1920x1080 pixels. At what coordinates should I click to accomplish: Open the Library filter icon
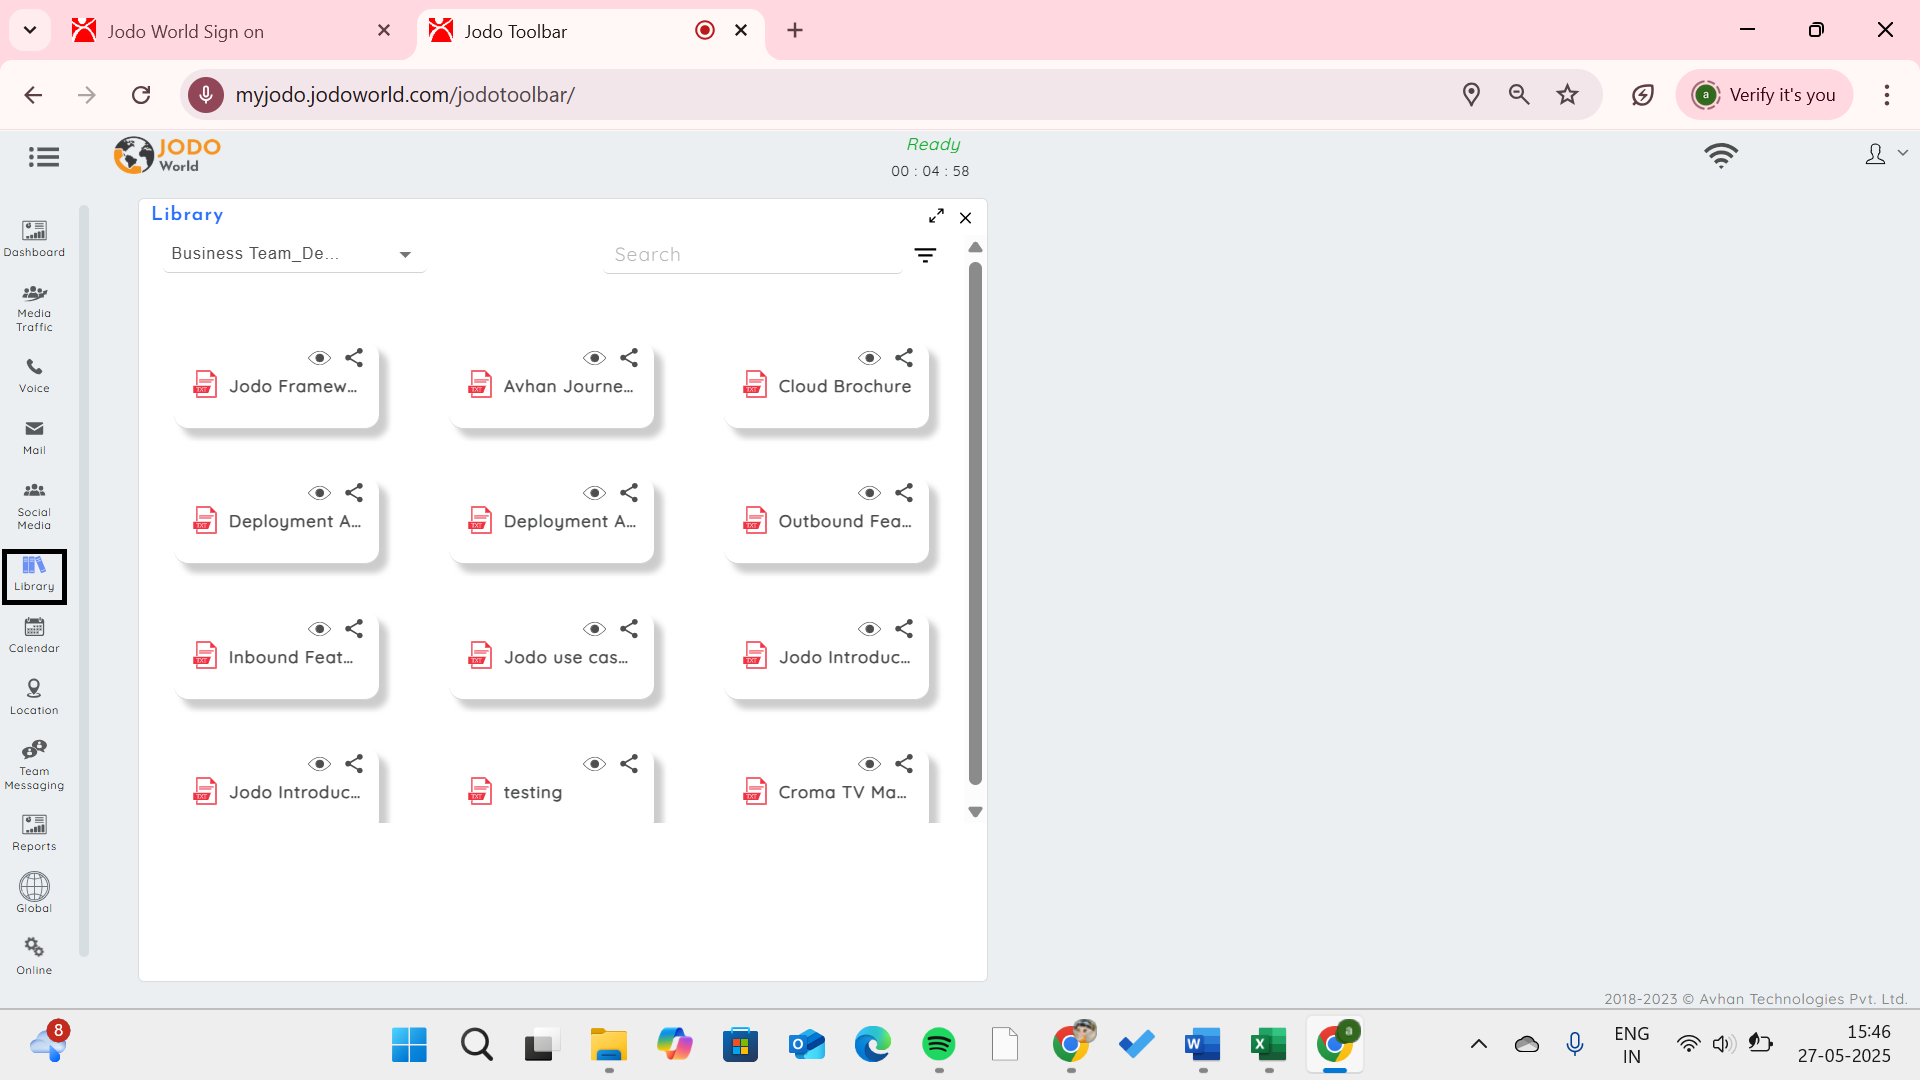pos(925,255)
